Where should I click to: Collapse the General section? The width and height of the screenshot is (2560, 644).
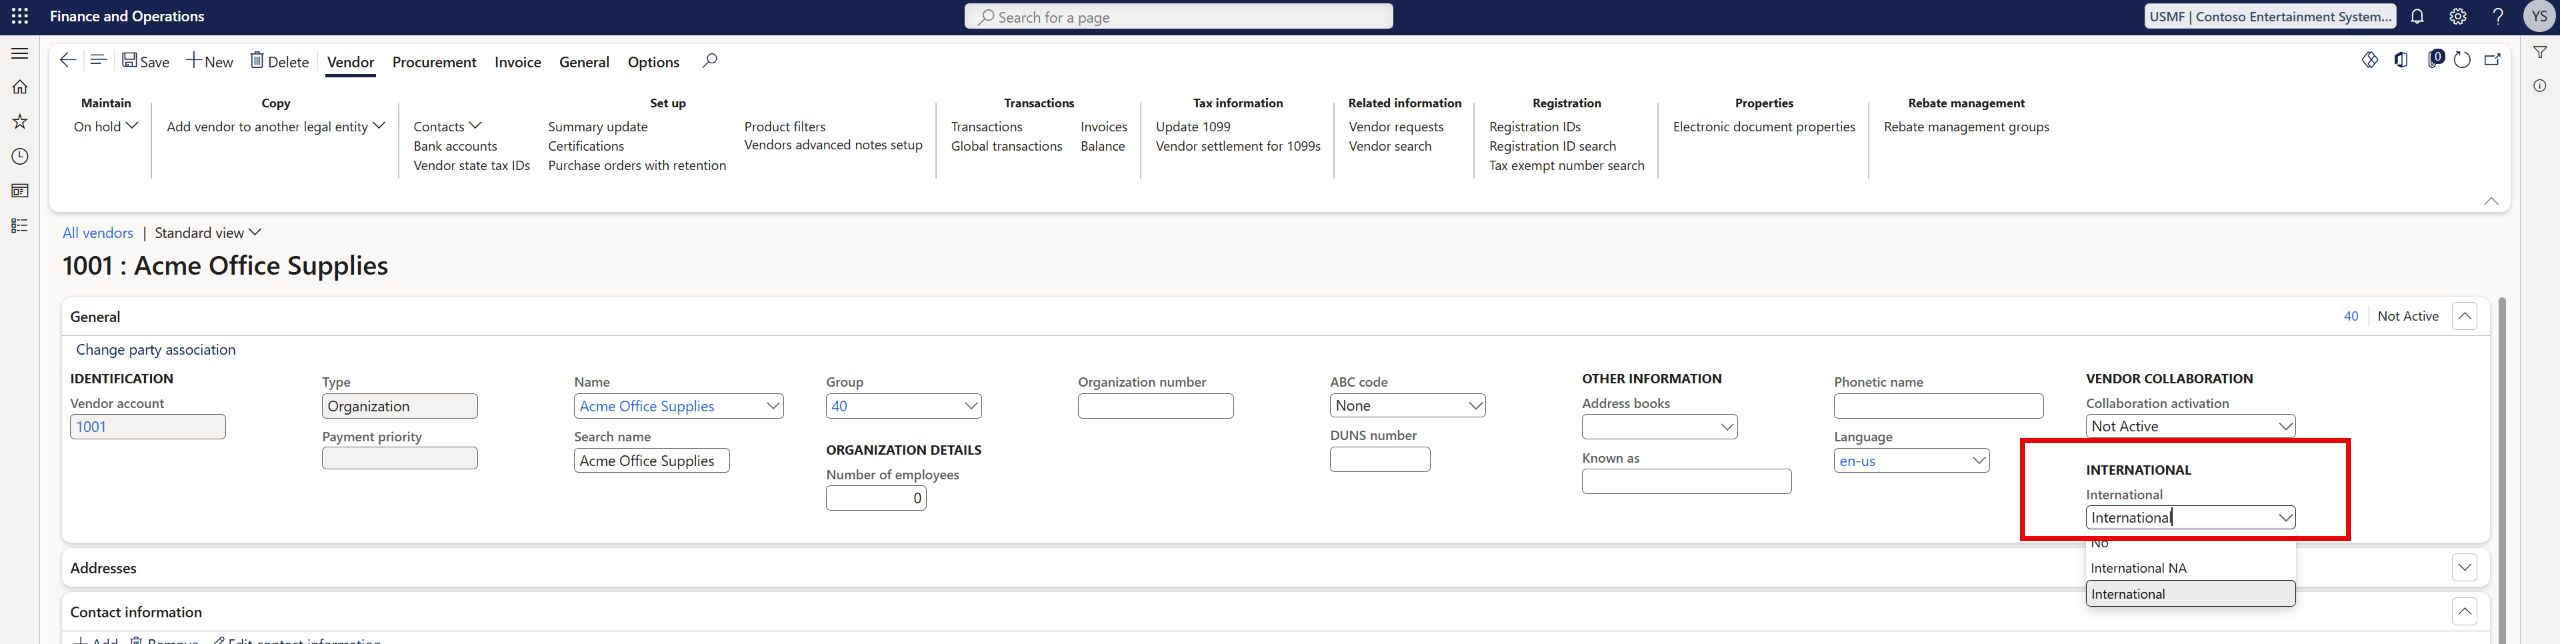point(2465,316)
